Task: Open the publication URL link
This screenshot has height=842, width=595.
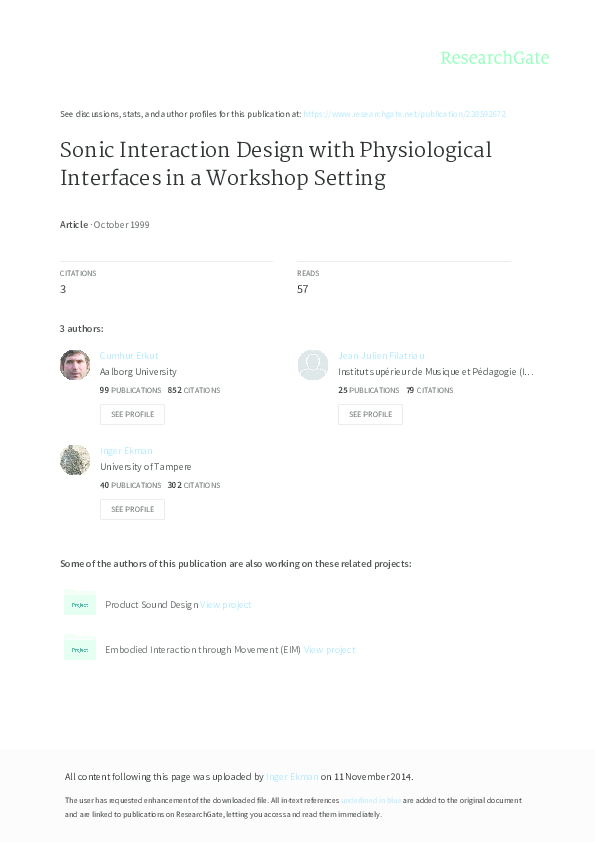Action: coord(404,114)
